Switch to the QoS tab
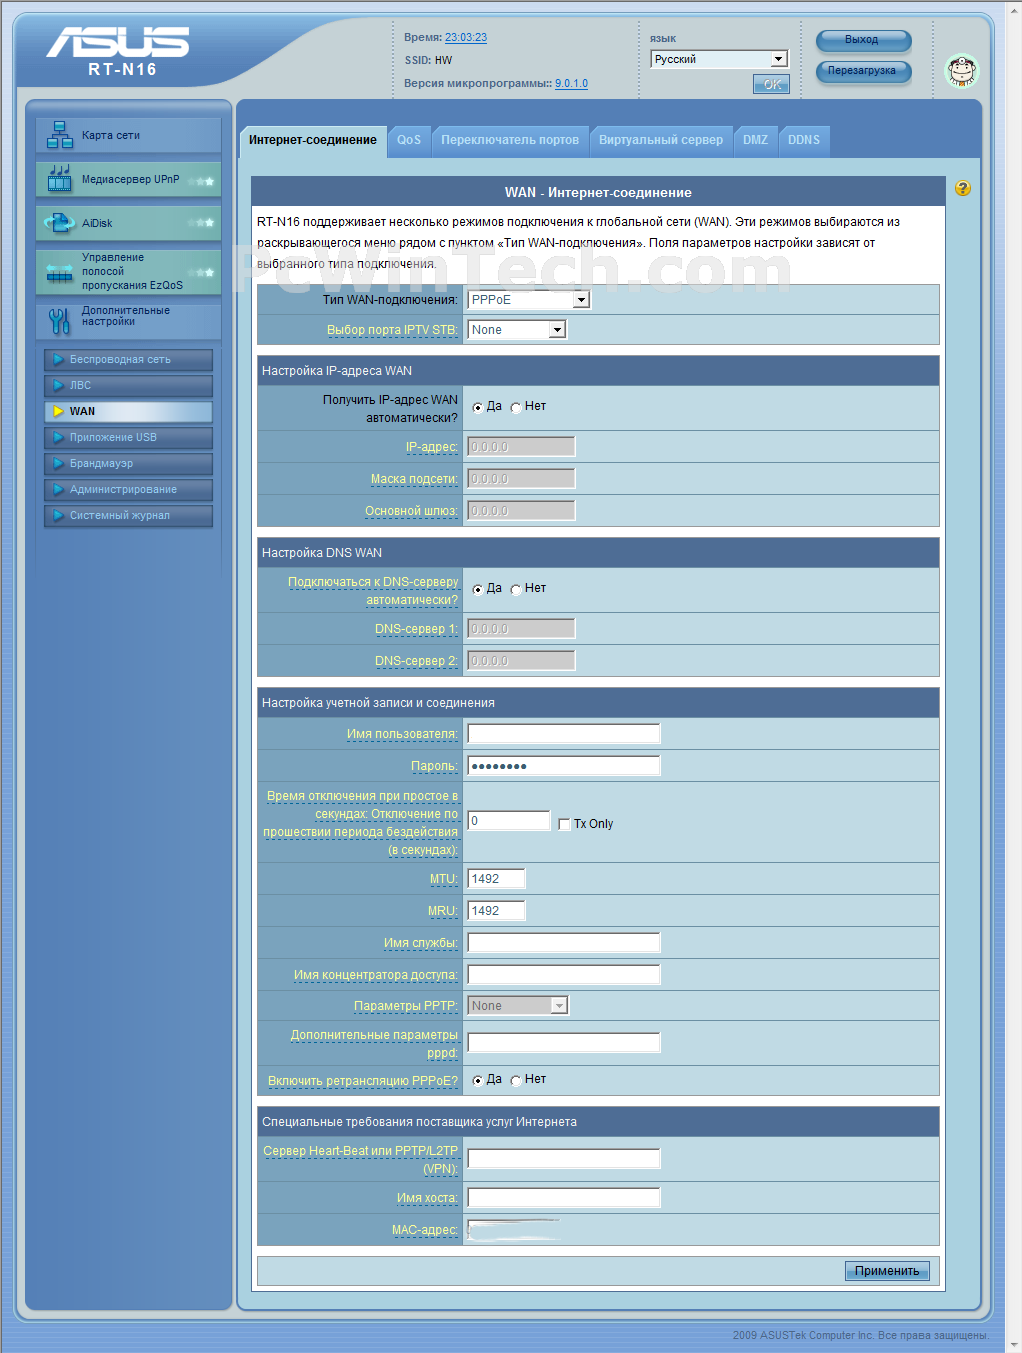This screenshot has width=1022, height=1353. point(409,140)
